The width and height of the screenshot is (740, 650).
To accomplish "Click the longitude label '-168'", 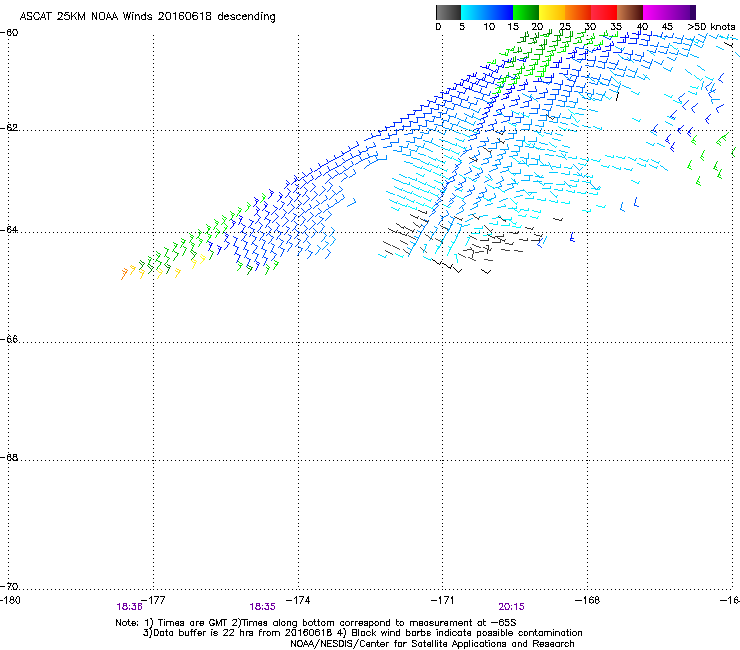I will (x=588, y=600).
